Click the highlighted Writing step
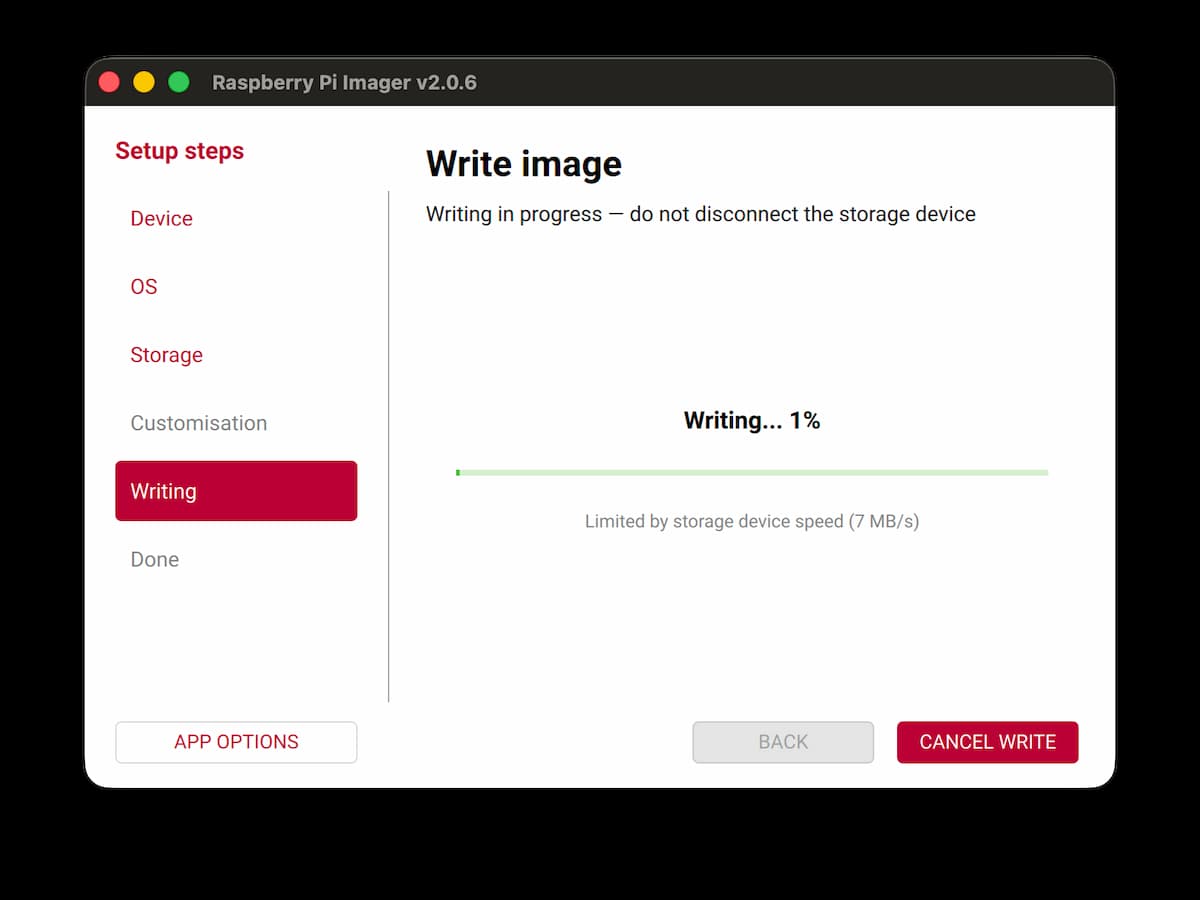 pos(236,491)
